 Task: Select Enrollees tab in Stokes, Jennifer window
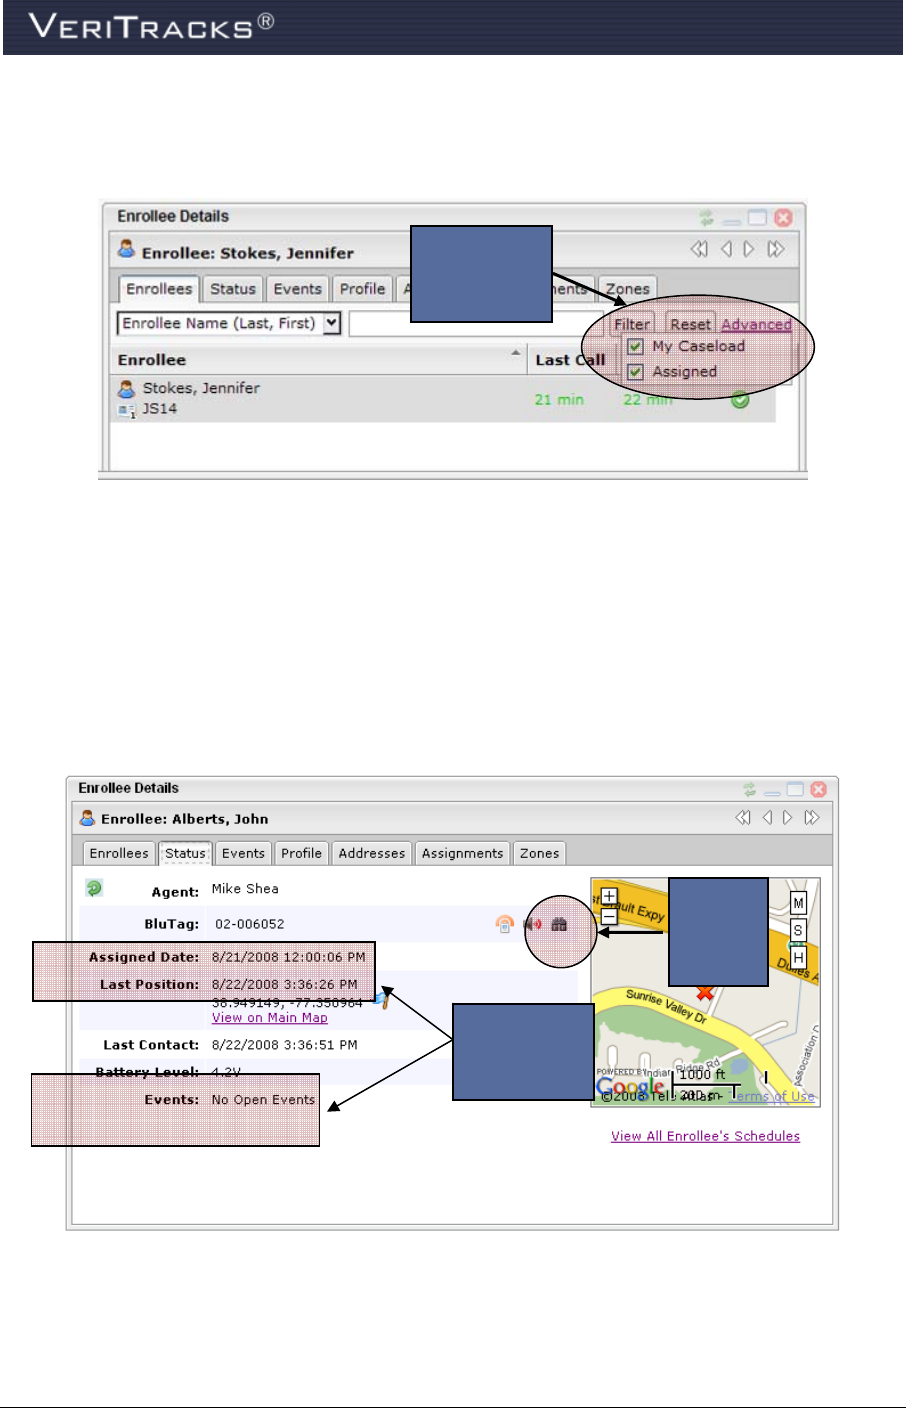[x=159, y=289]
